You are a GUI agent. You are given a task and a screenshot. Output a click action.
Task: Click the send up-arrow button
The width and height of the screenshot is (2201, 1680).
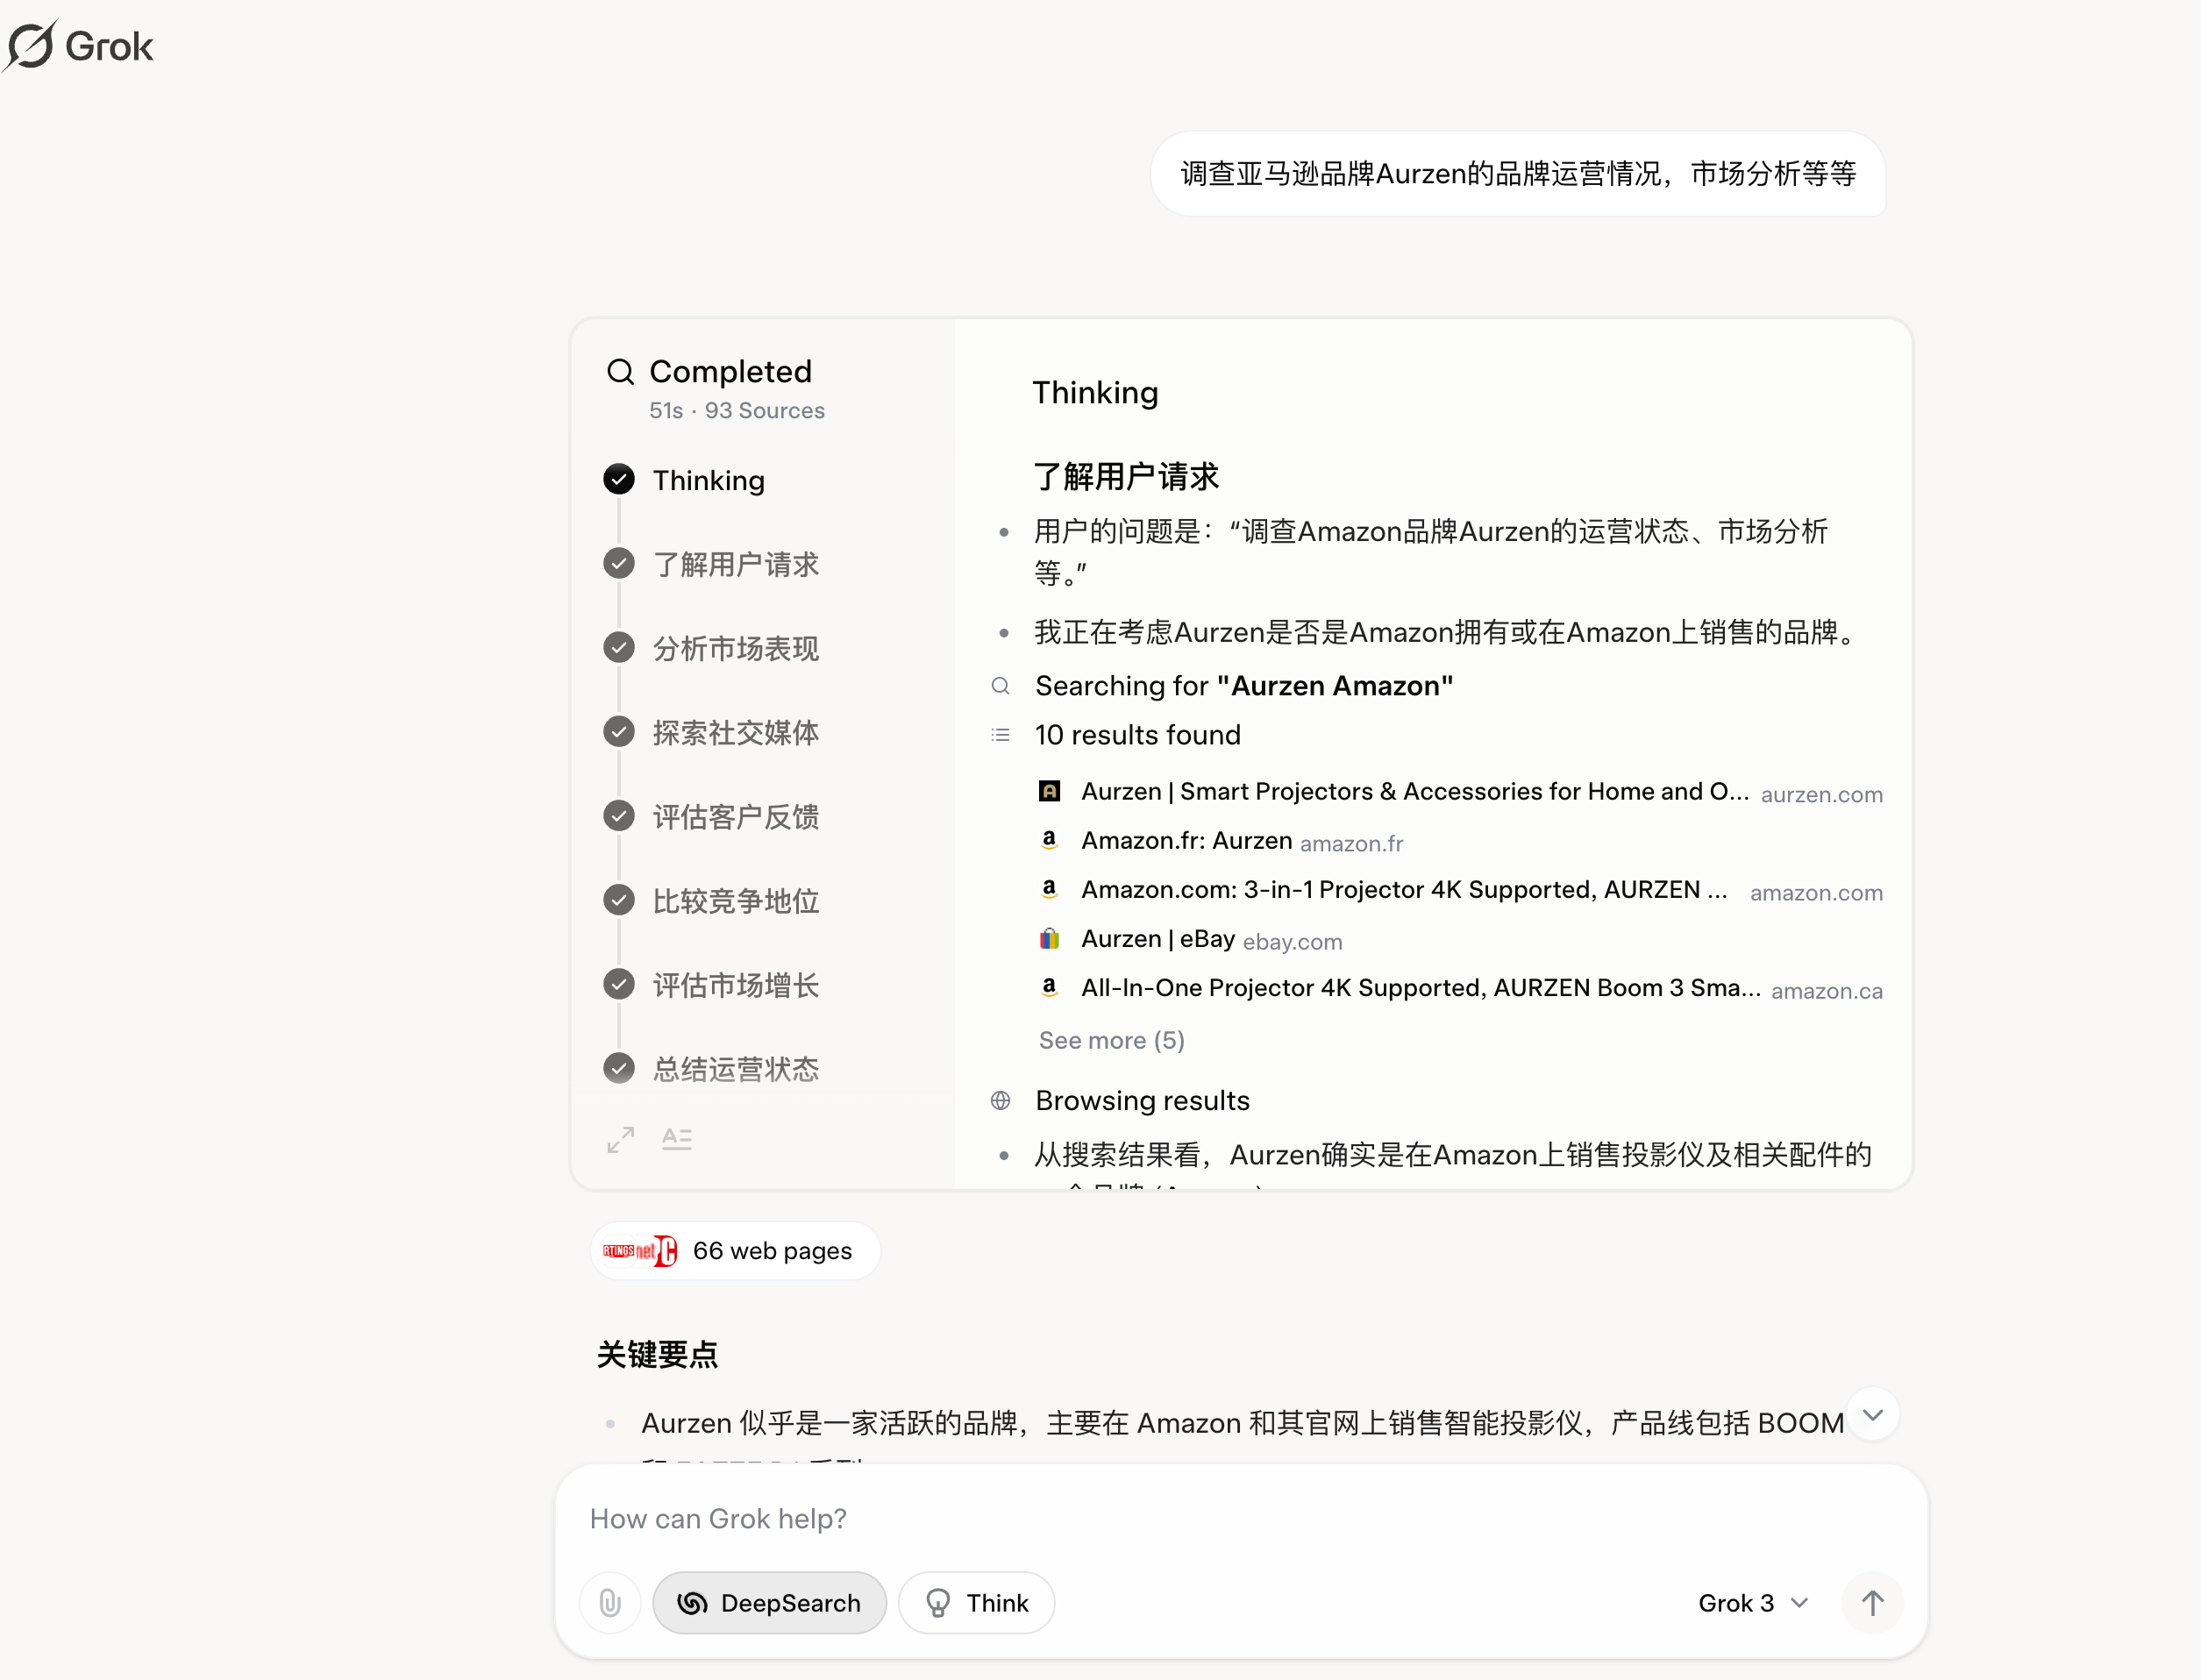pos(1872,1603)
